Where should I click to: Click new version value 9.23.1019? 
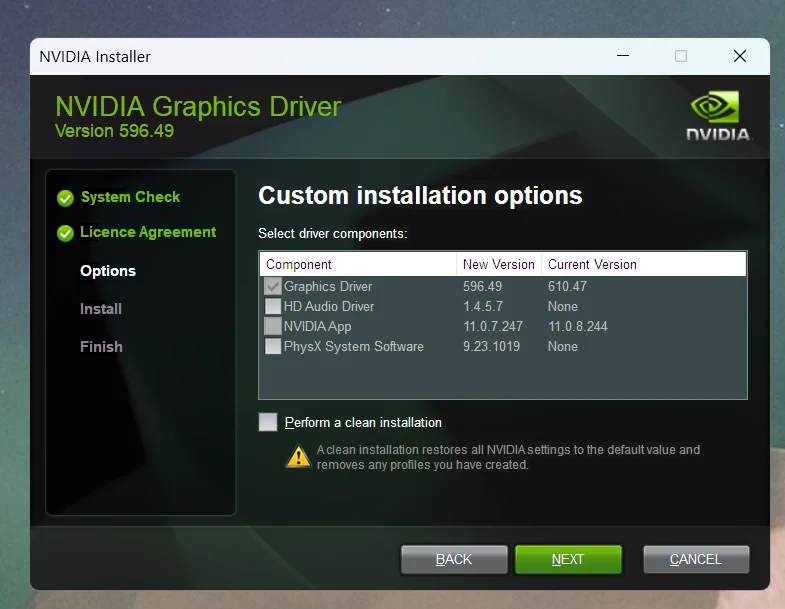click(x=491, y=347)
